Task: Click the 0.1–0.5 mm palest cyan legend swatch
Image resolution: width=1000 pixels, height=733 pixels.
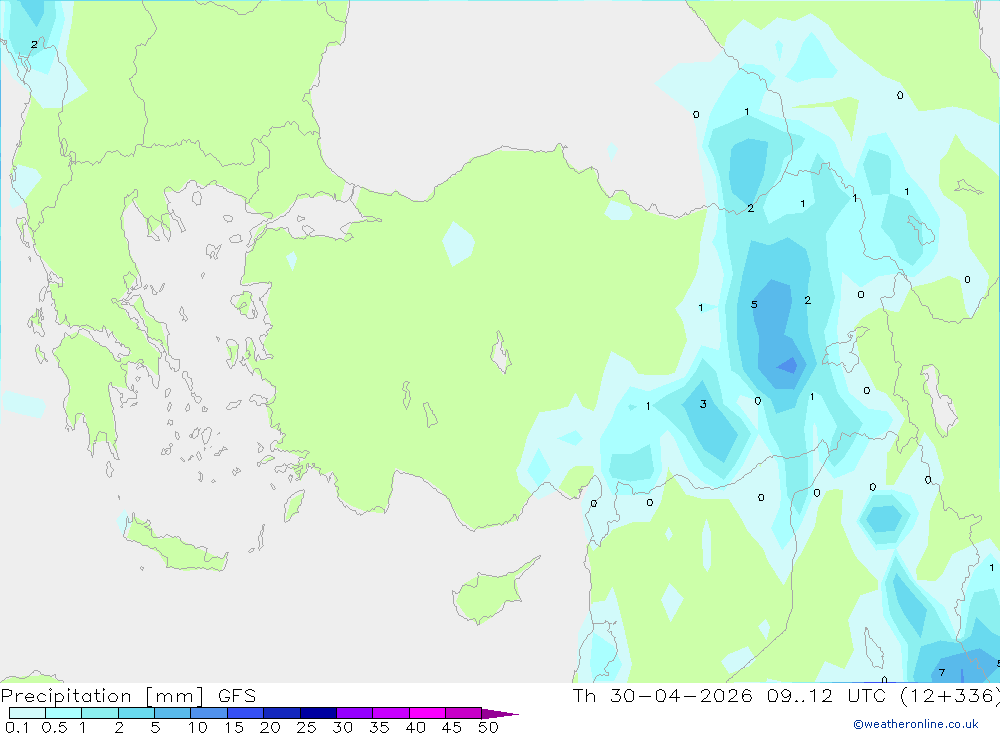Action: pyautogui.click(x=27, y=713)
